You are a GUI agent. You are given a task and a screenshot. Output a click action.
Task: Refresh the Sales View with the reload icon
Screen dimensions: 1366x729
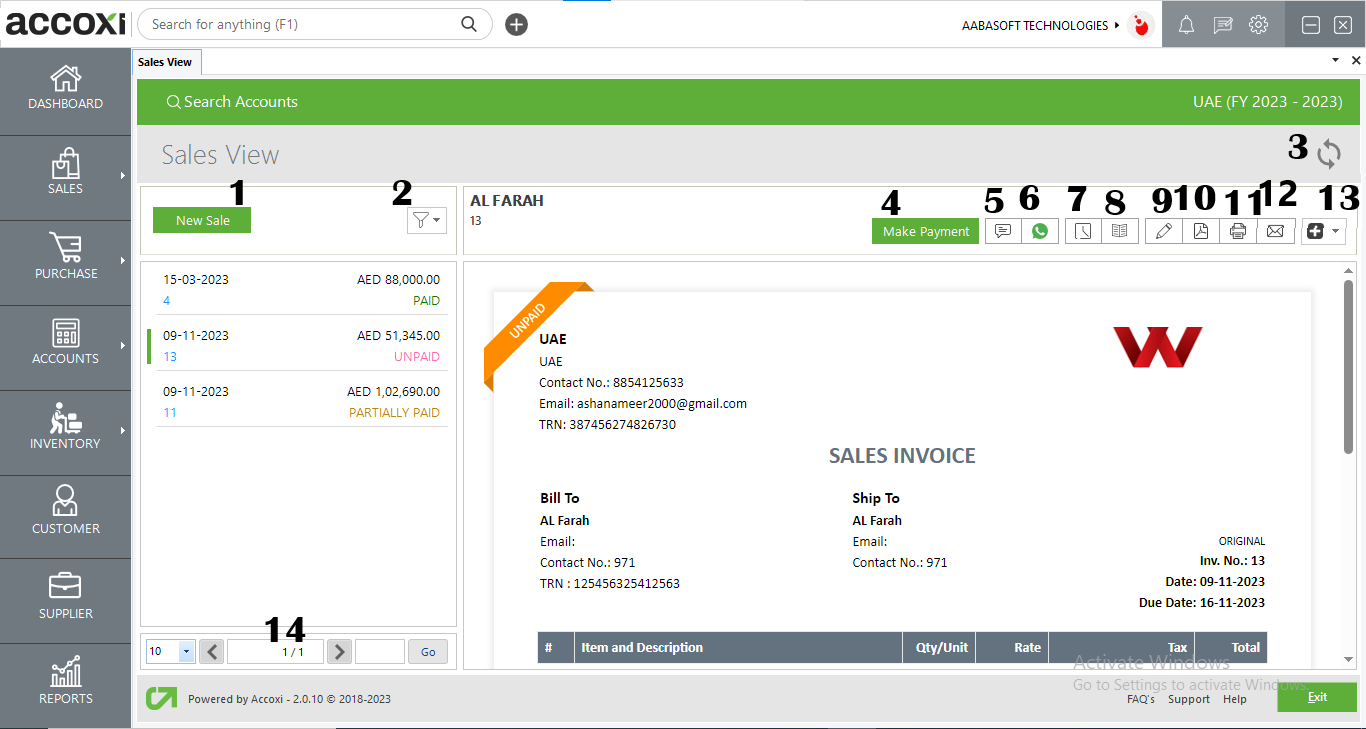pos(1329,154)
